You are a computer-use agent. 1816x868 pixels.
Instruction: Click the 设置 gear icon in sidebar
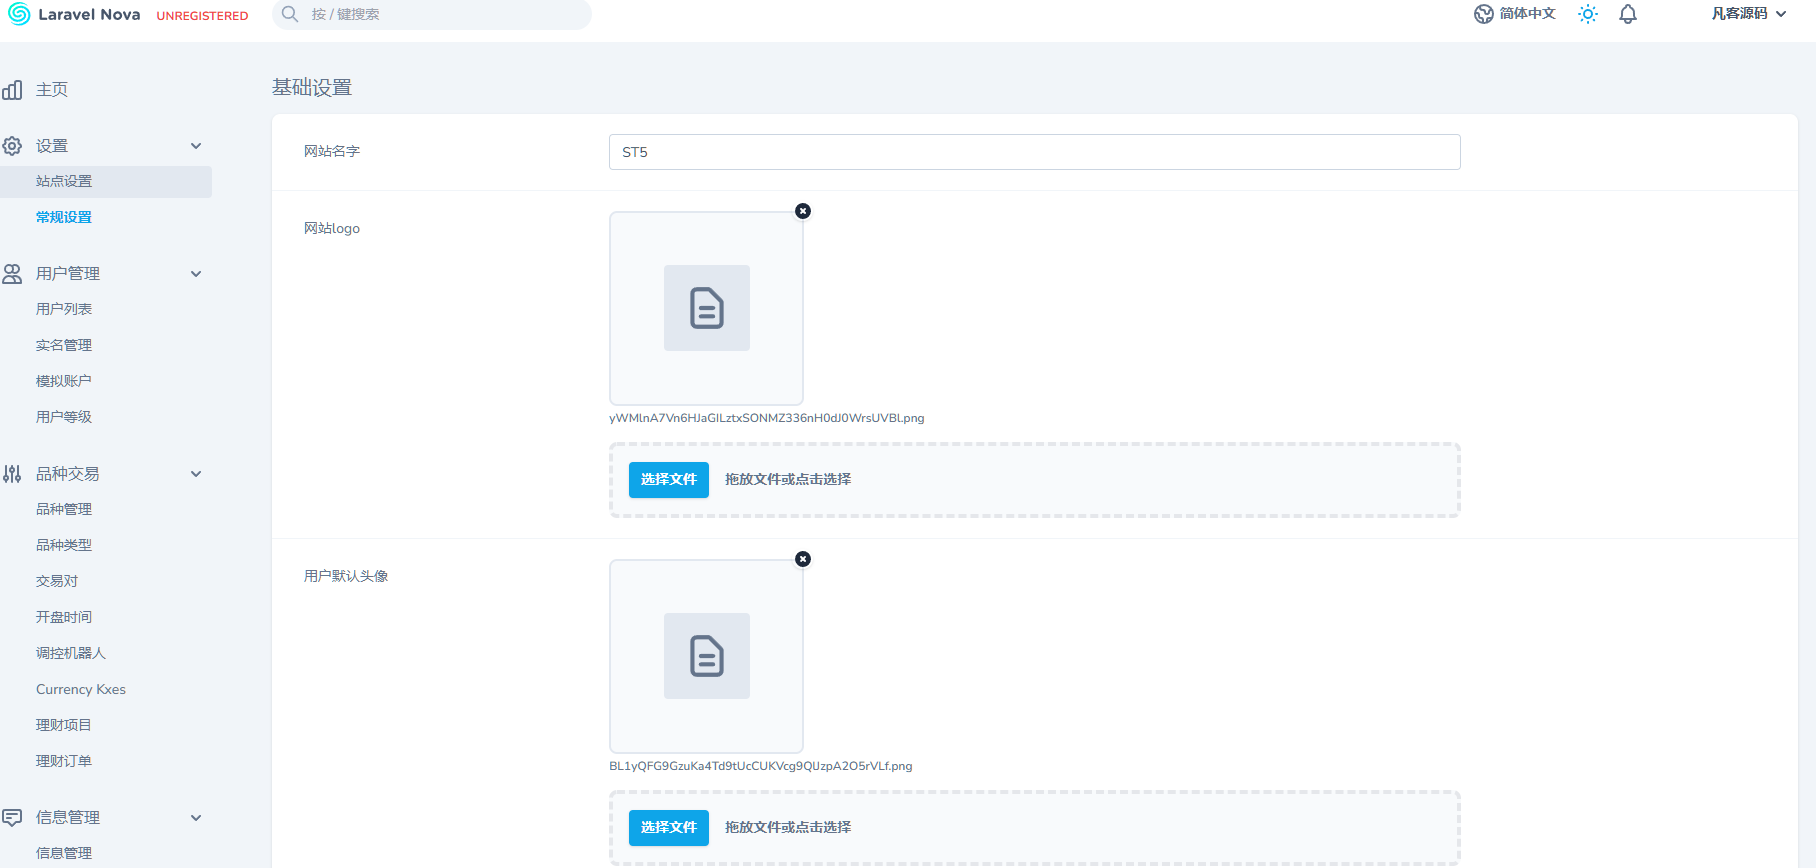click(12, 146)
